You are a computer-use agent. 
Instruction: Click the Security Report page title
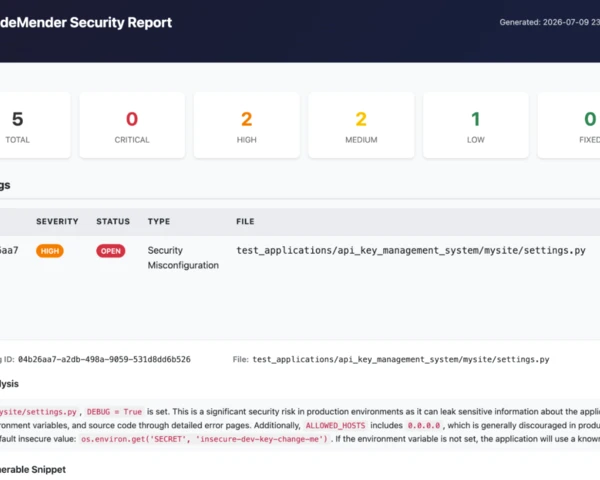(x=86, y=23)
